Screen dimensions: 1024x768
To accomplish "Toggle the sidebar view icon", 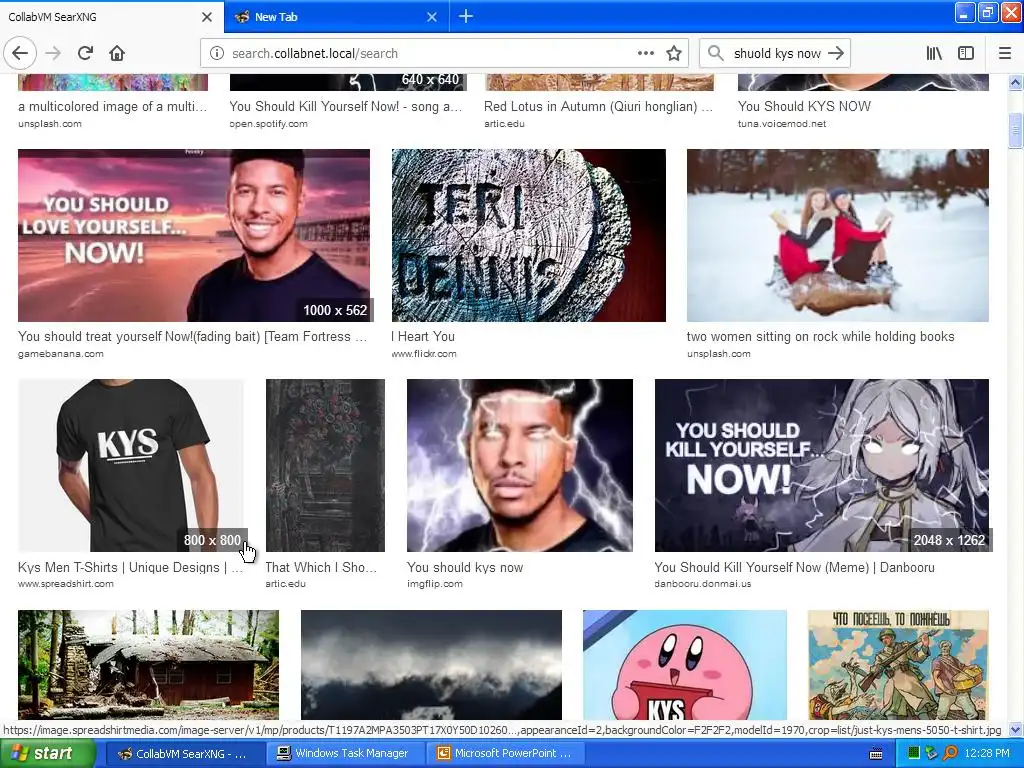I will [966, 54].
